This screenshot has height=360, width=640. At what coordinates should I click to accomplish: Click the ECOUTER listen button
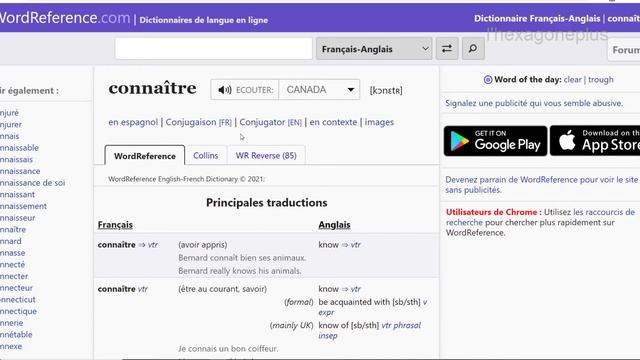coord(245,90)
